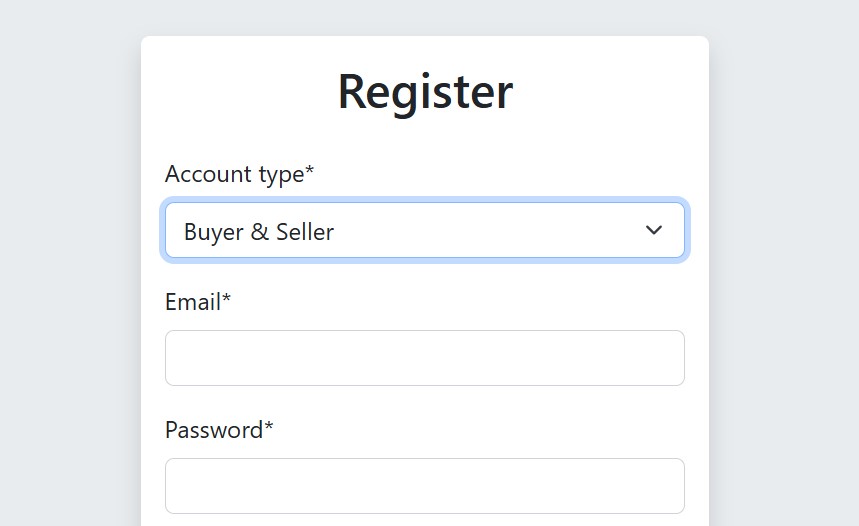Image resolution: width=859 pixels, height=526 pixels.
Task: Focus the Email input field
Action: [424, 358]
